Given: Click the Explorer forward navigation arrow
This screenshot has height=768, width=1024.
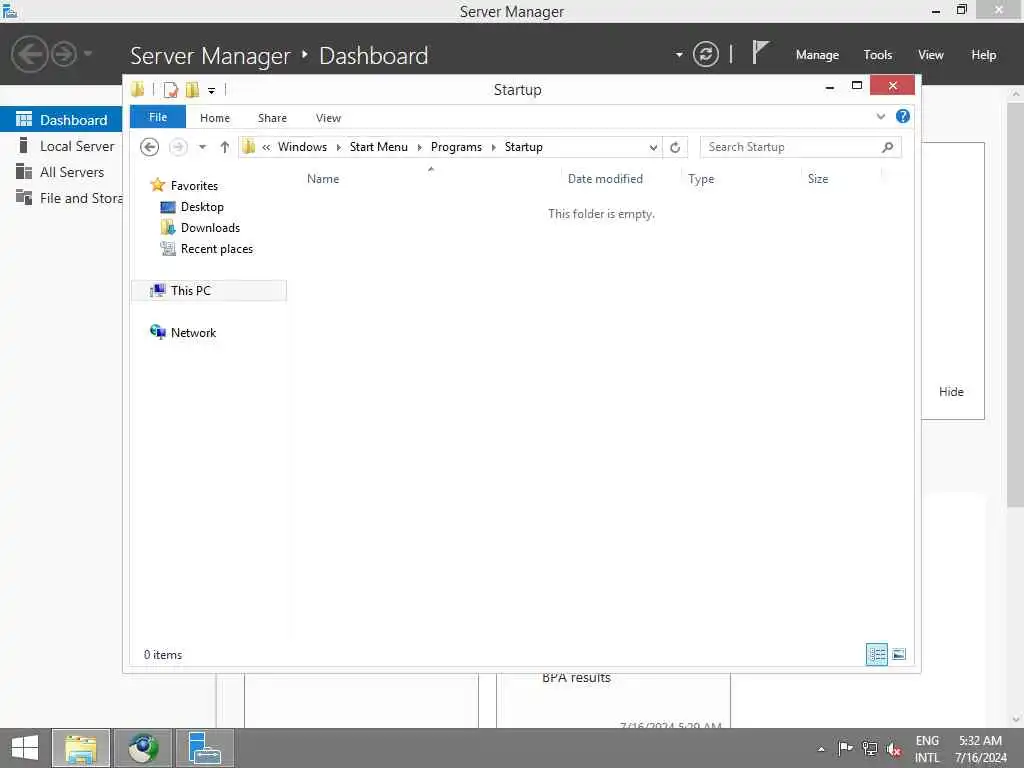Looking at the screenshot, I should coord(178,147).
